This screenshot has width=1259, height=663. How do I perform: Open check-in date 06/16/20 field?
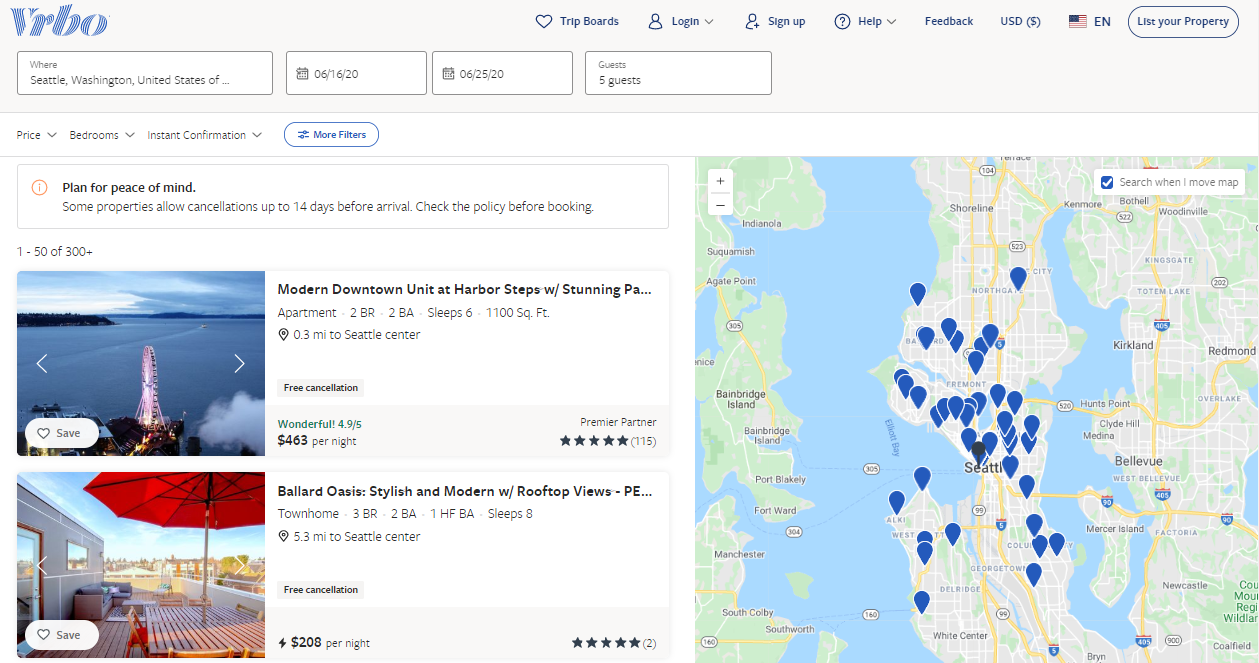tap(357, 73)
